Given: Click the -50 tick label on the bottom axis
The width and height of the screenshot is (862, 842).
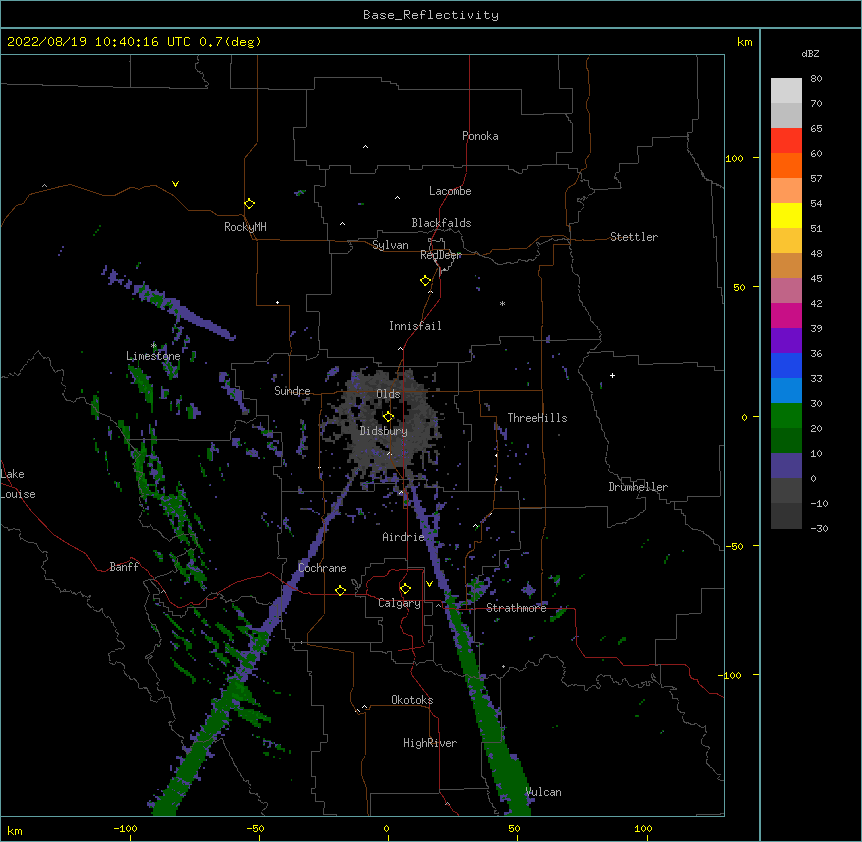Looking at the screenshot, I should coord(255,829).
